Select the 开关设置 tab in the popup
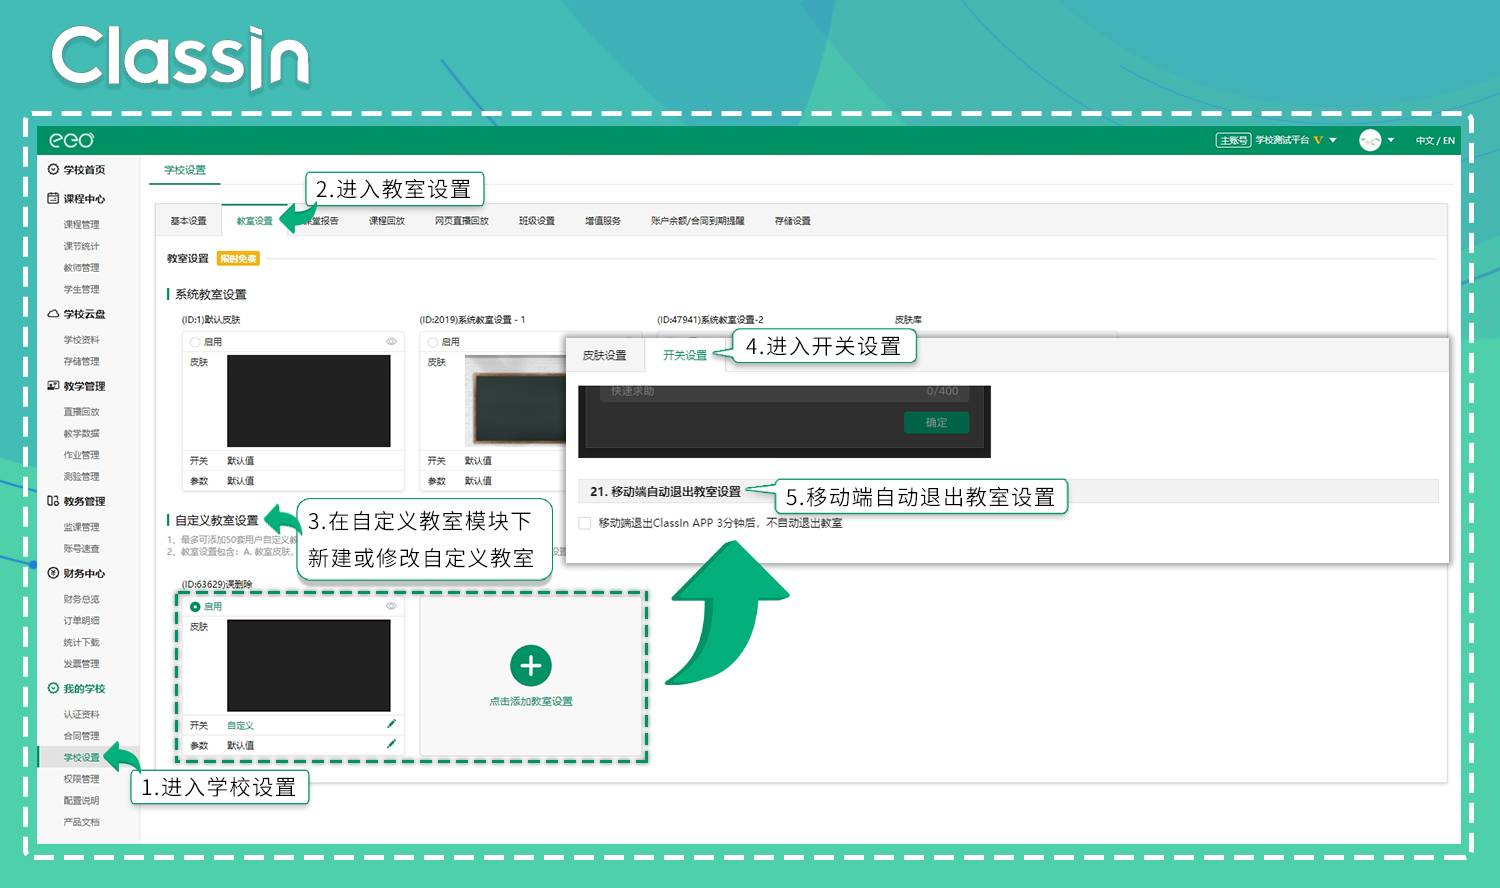The image size is (1500, 888). point(684,355)
